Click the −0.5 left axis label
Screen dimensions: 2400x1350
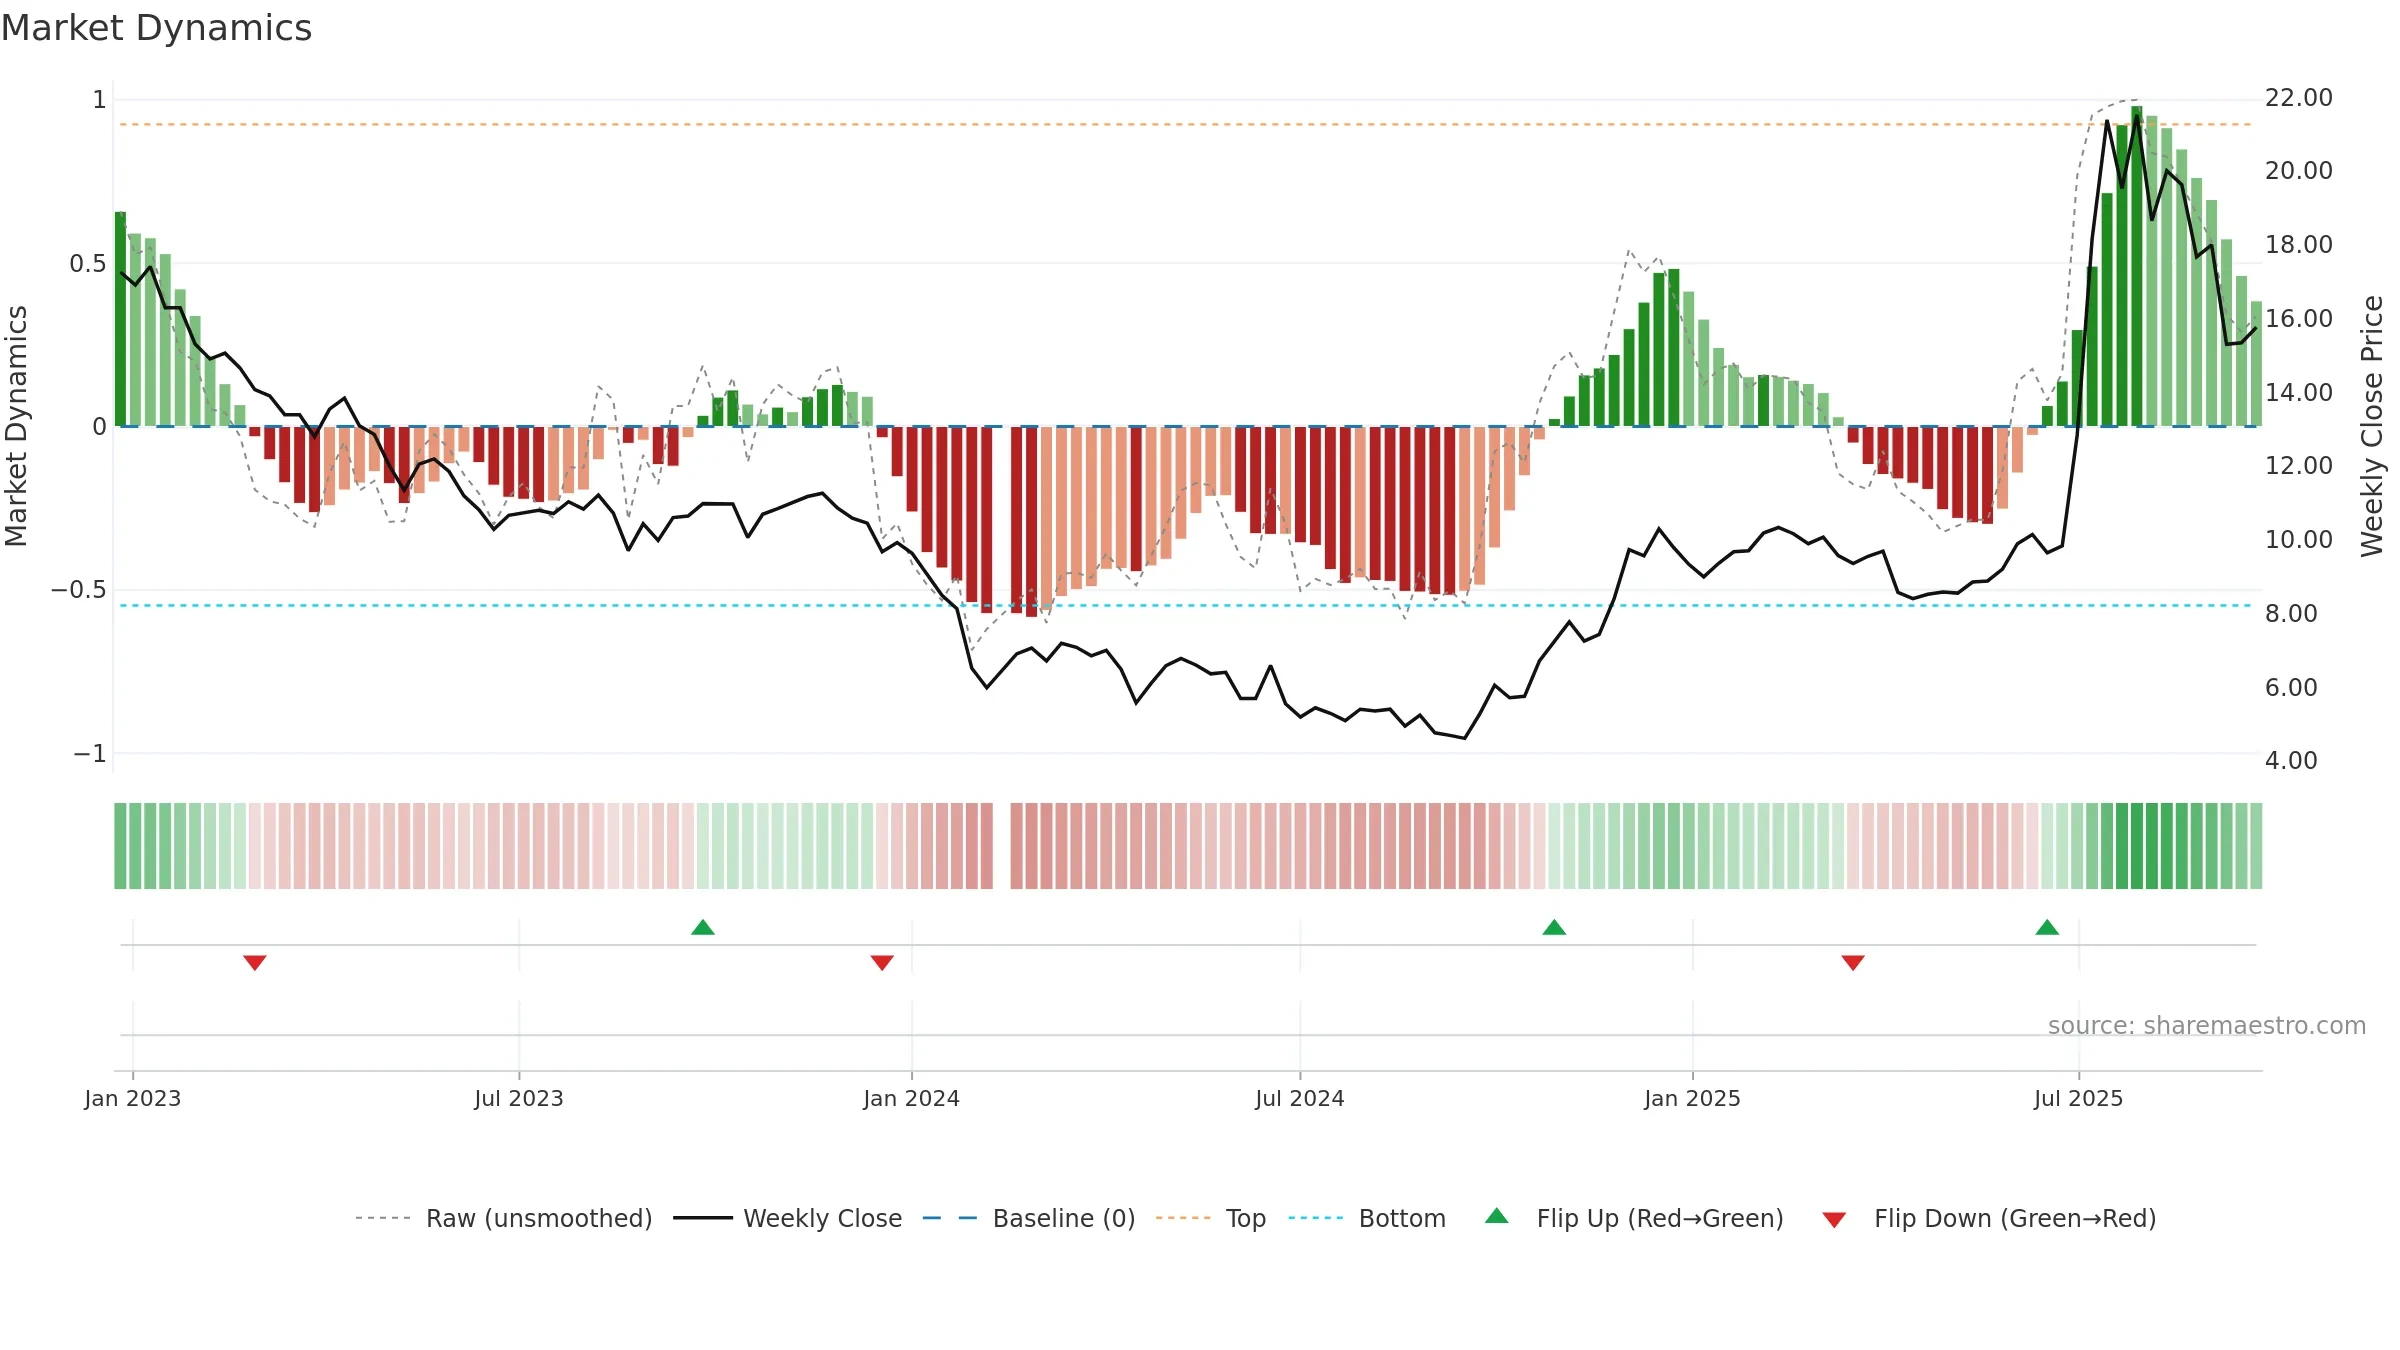[79, 590]
